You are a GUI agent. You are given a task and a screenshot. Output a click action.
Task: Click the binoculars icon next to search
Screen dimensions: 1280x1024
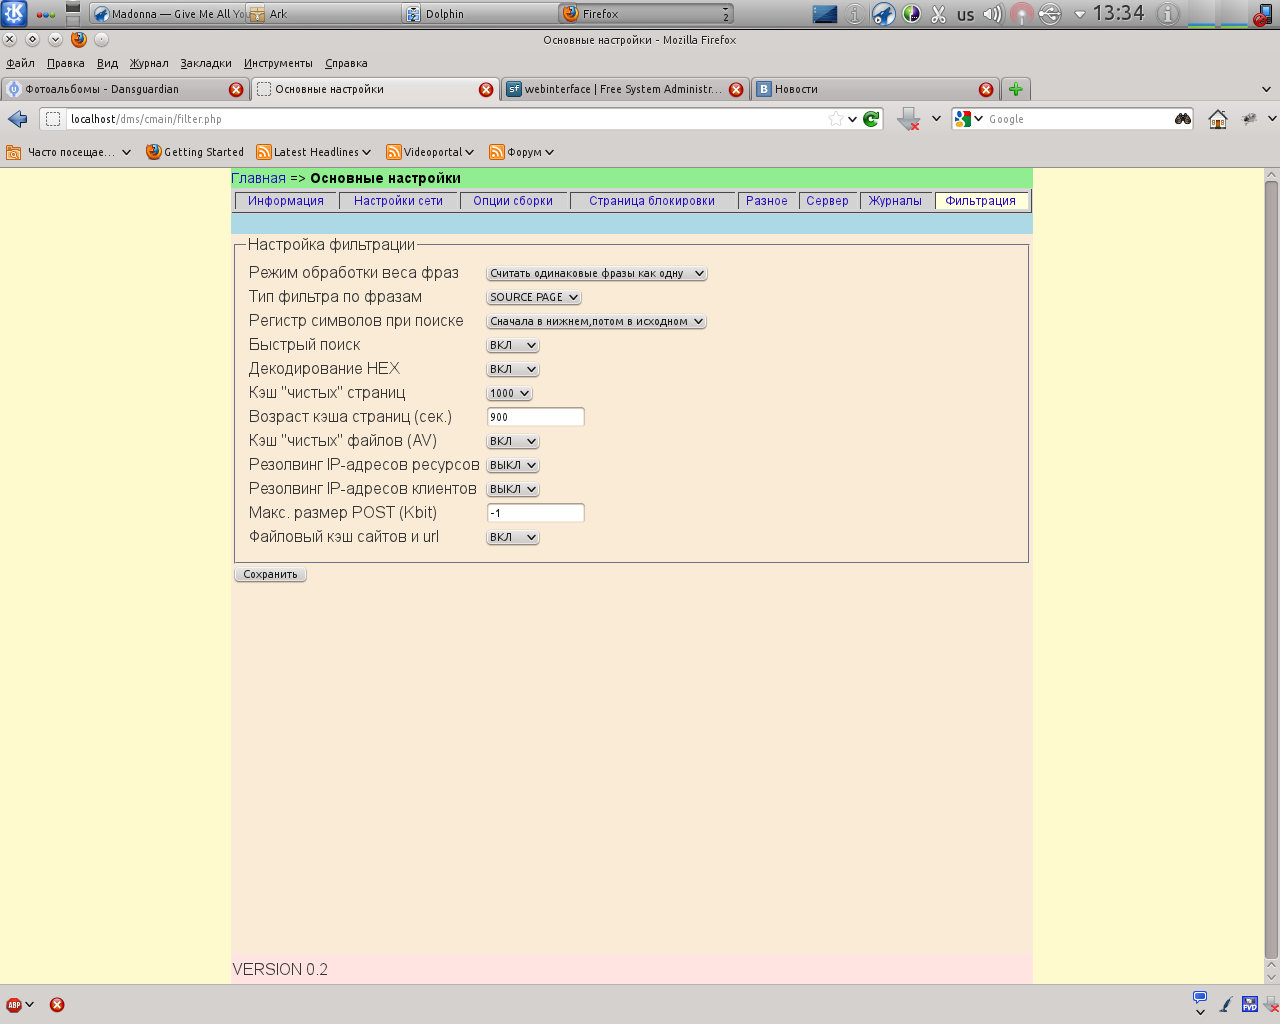coord(1182,119)
